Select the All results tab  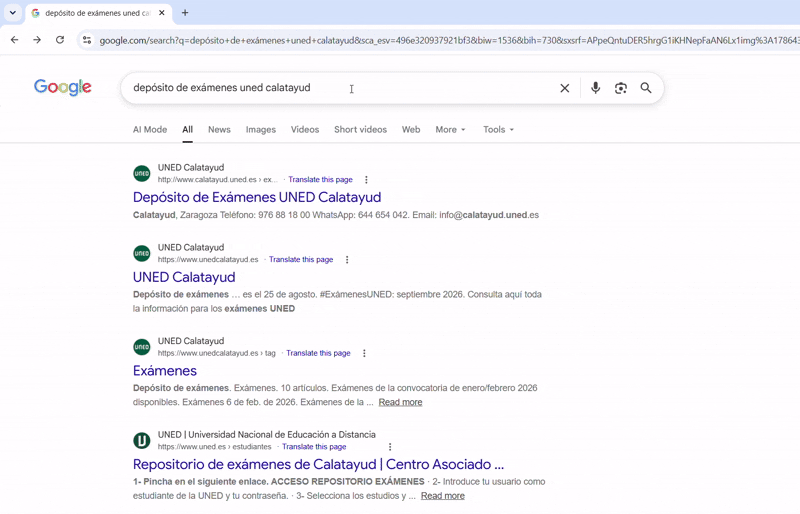188,130
